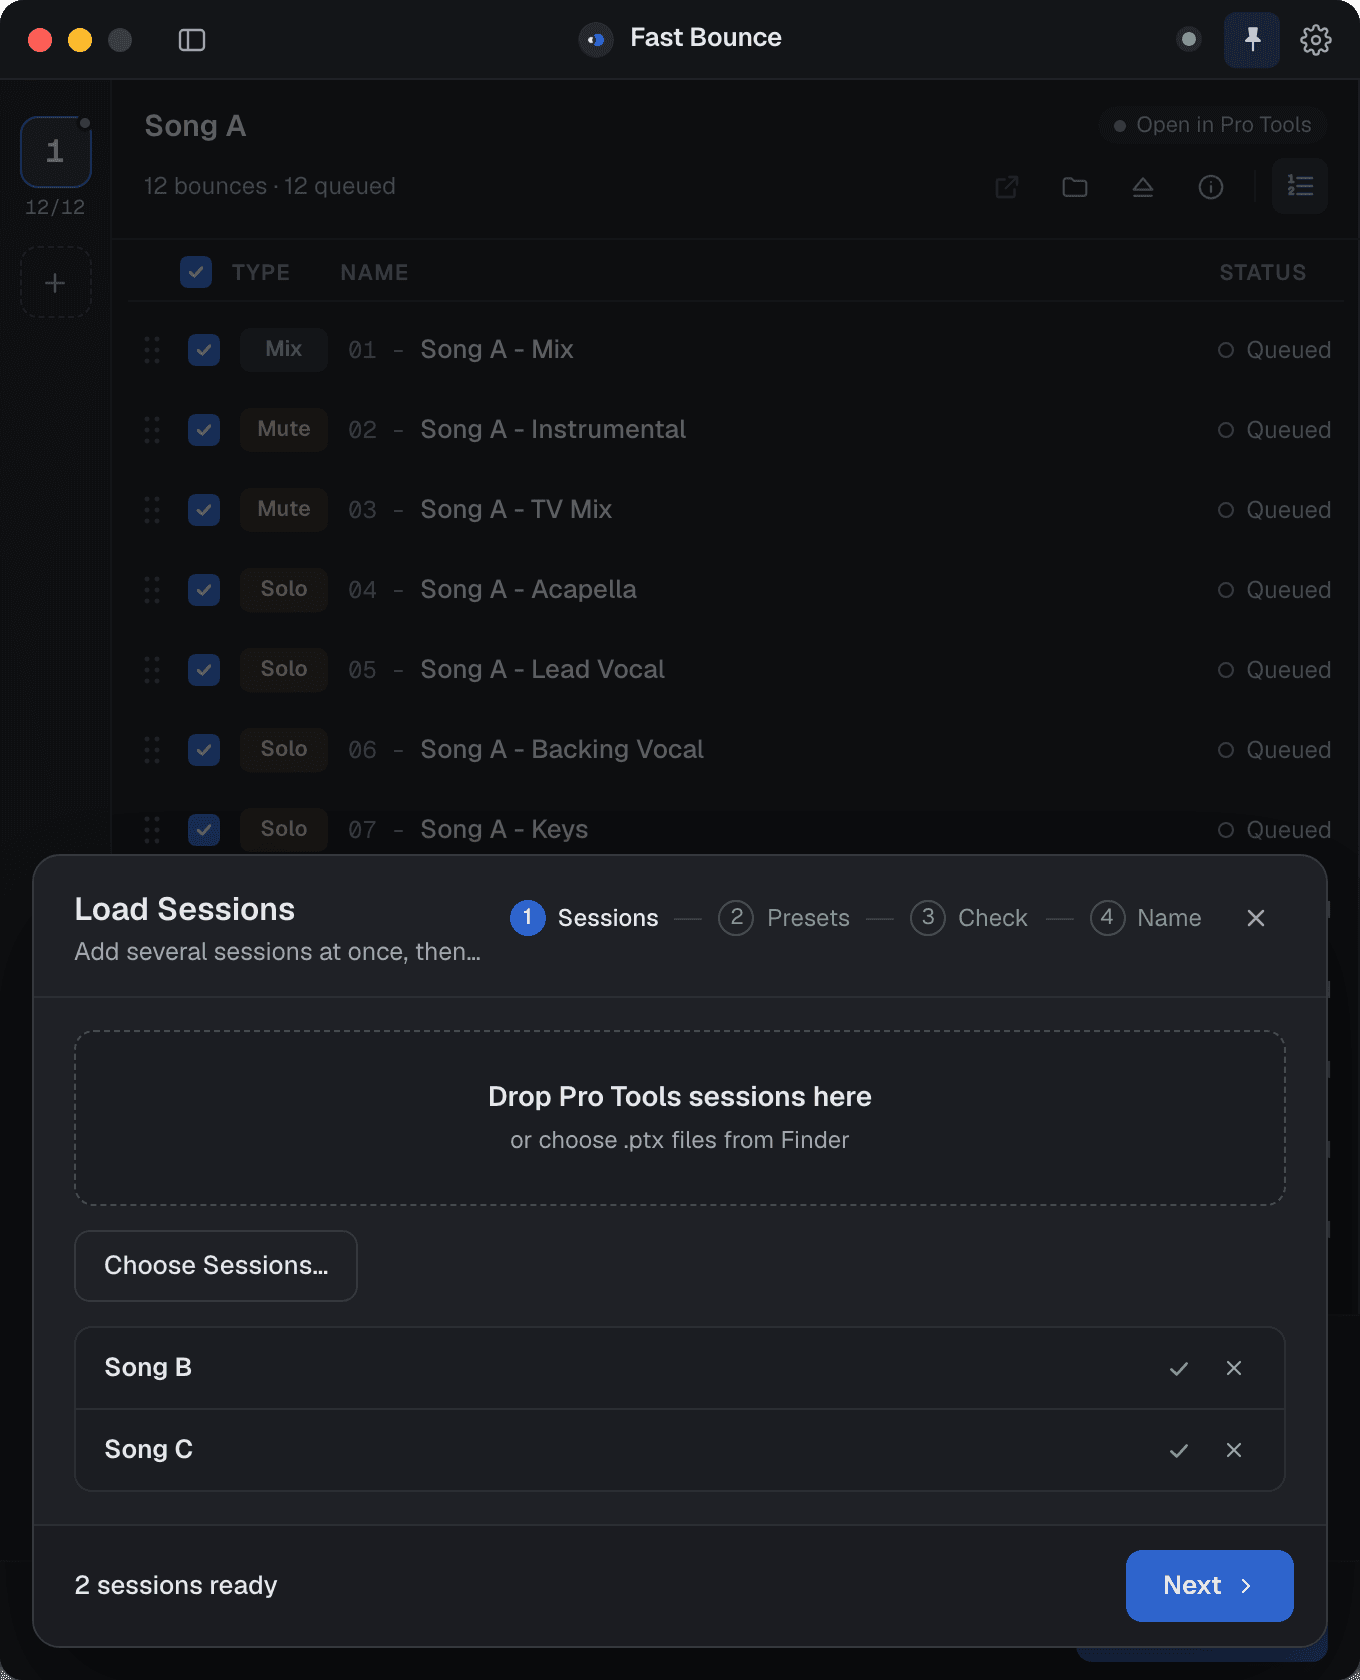Screen dimensions: 1360x1680
Task: Click the record status dot icon
Action: [x=1189, y=40]
